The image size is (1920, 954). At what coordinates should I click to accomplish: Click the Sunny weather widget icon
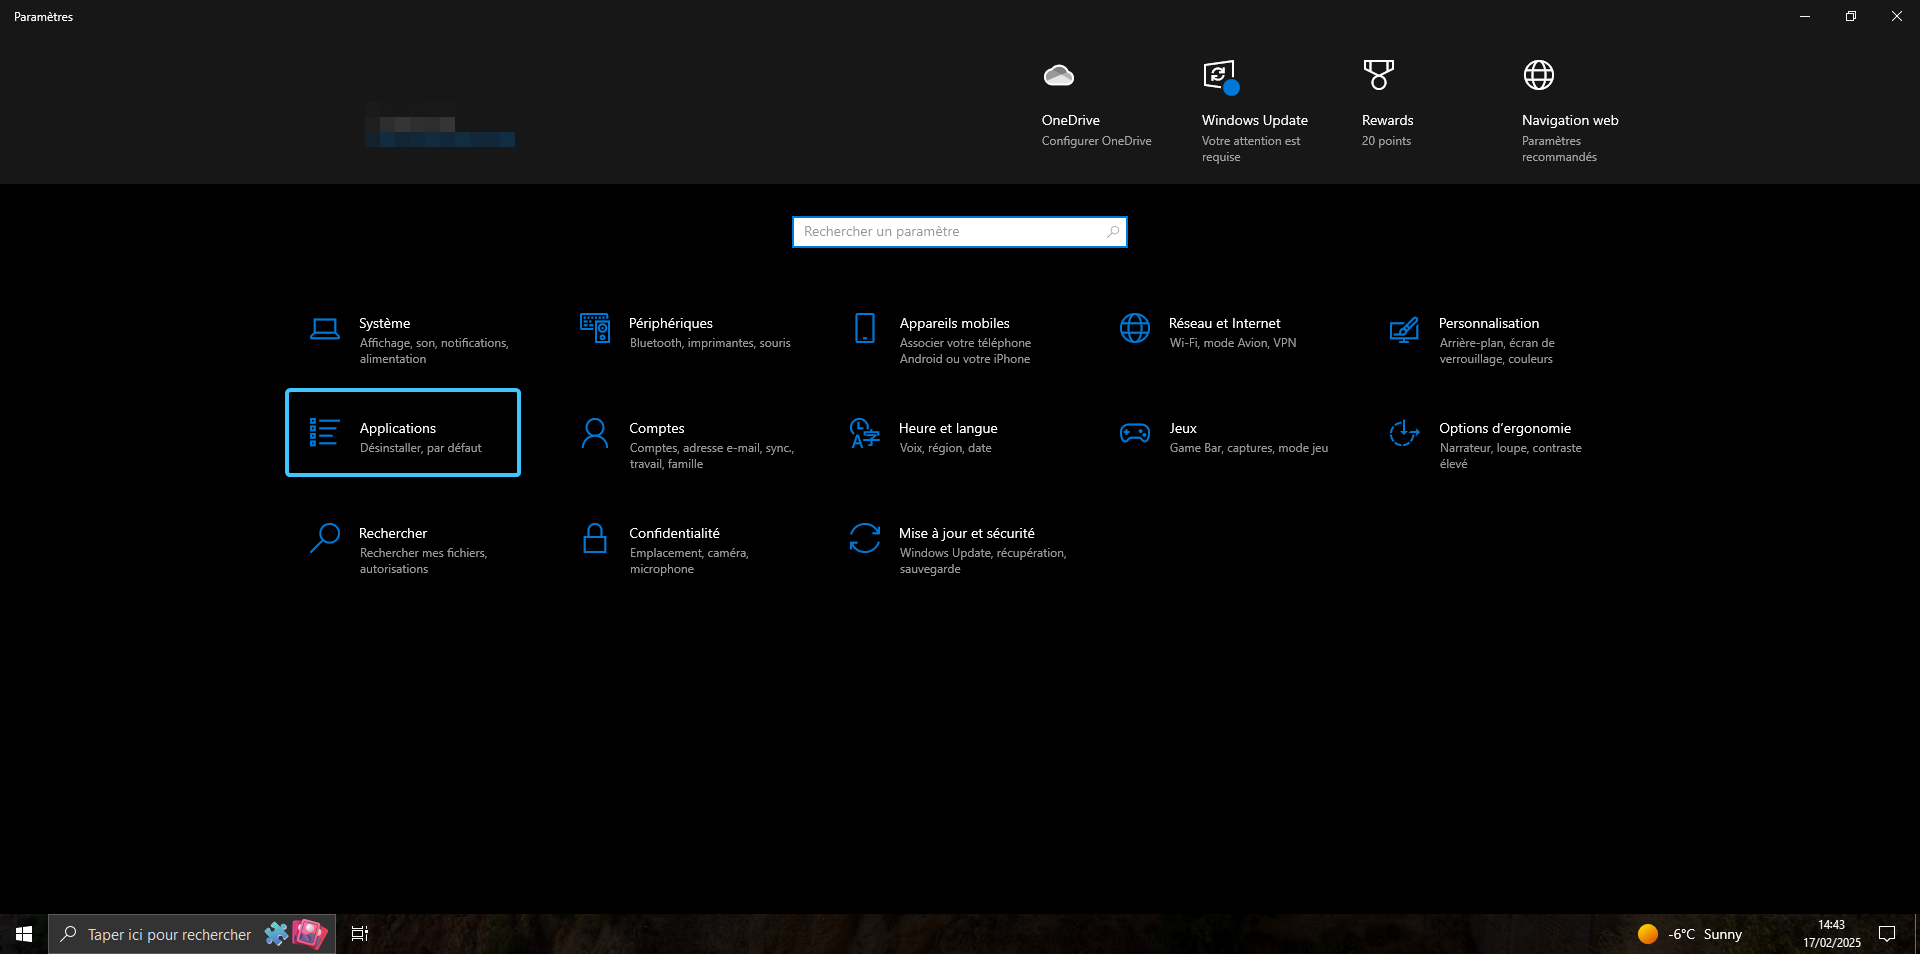[x=1648, y=934]
